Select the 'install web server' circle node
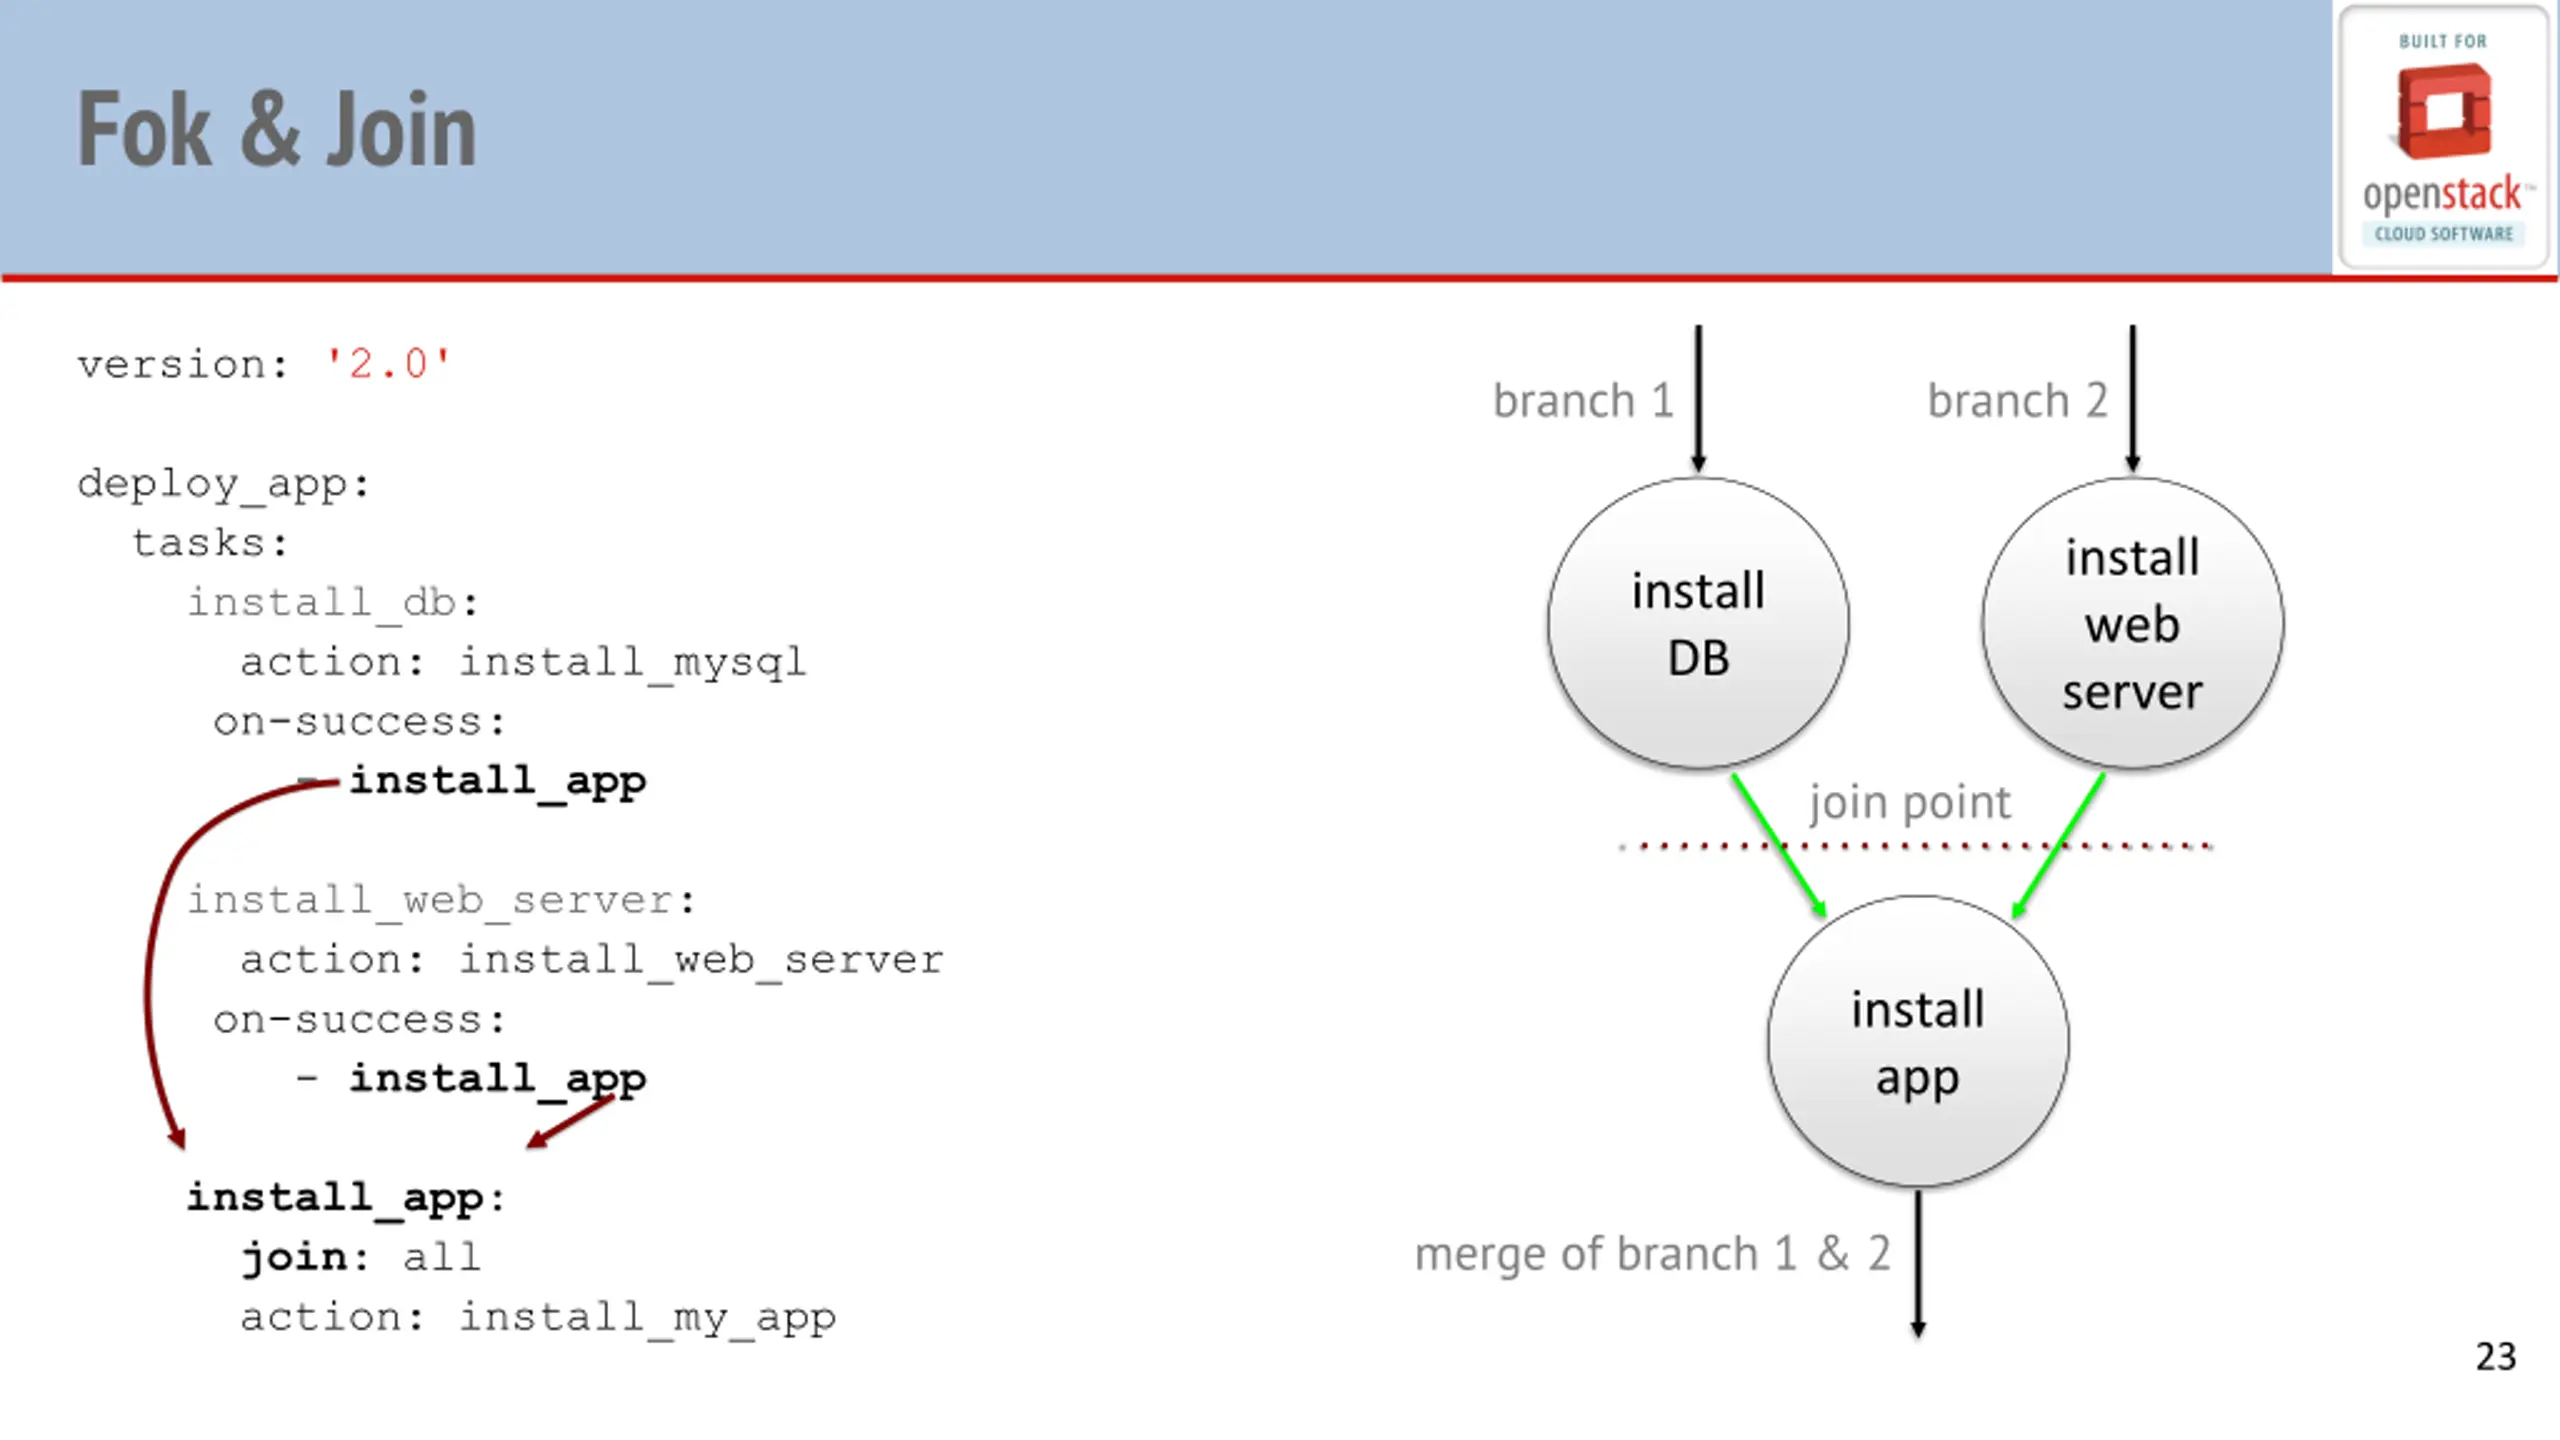Viewport: 2560px width, 1440px height. (2132, 623)
